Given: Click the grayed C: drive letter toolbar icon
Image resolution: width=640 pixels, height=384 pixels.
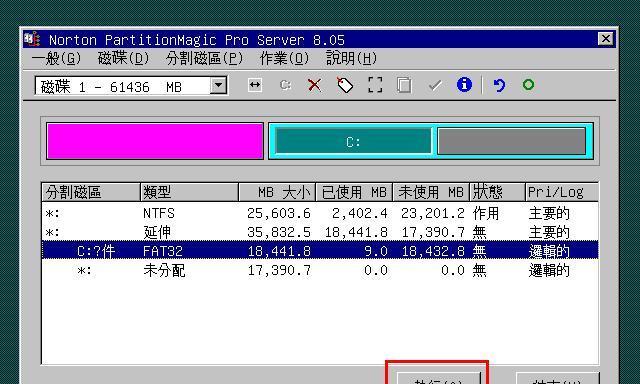Looking at the screenshot, I should [x=285, y=85].
